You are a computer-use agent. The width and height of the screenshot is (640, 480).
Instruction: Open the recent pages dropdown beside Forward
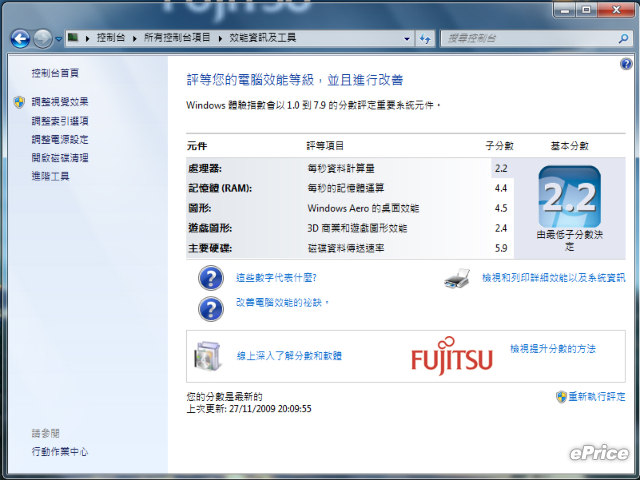coord(59,39)
